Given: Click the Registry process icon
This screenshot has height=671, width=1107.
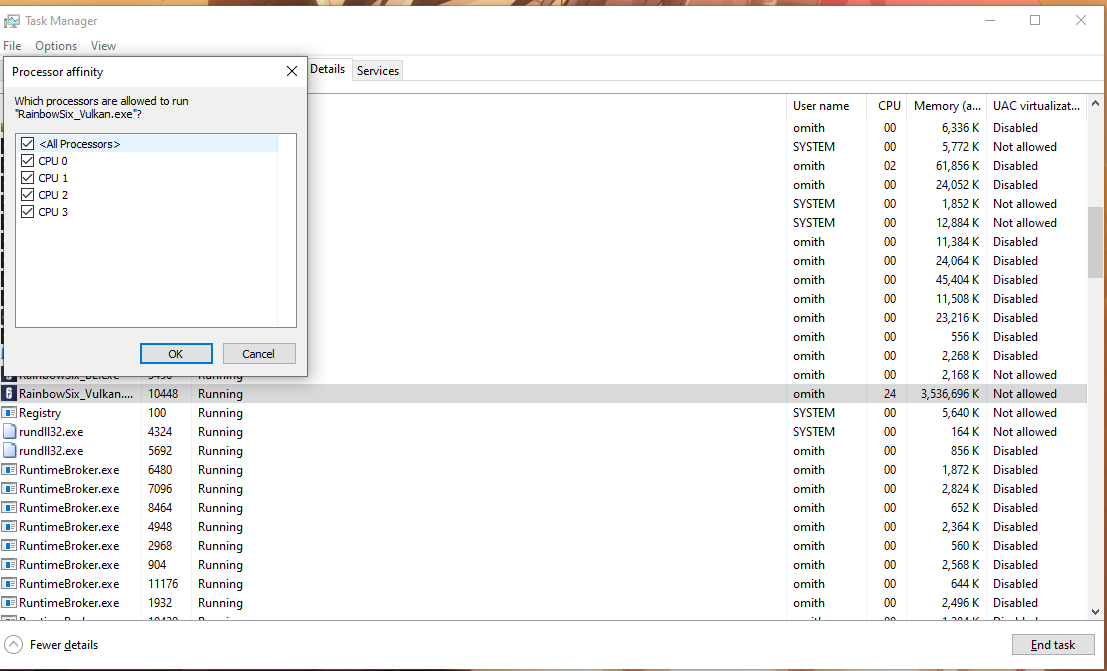Looking at the screenshot, I should tap(9, 412).
